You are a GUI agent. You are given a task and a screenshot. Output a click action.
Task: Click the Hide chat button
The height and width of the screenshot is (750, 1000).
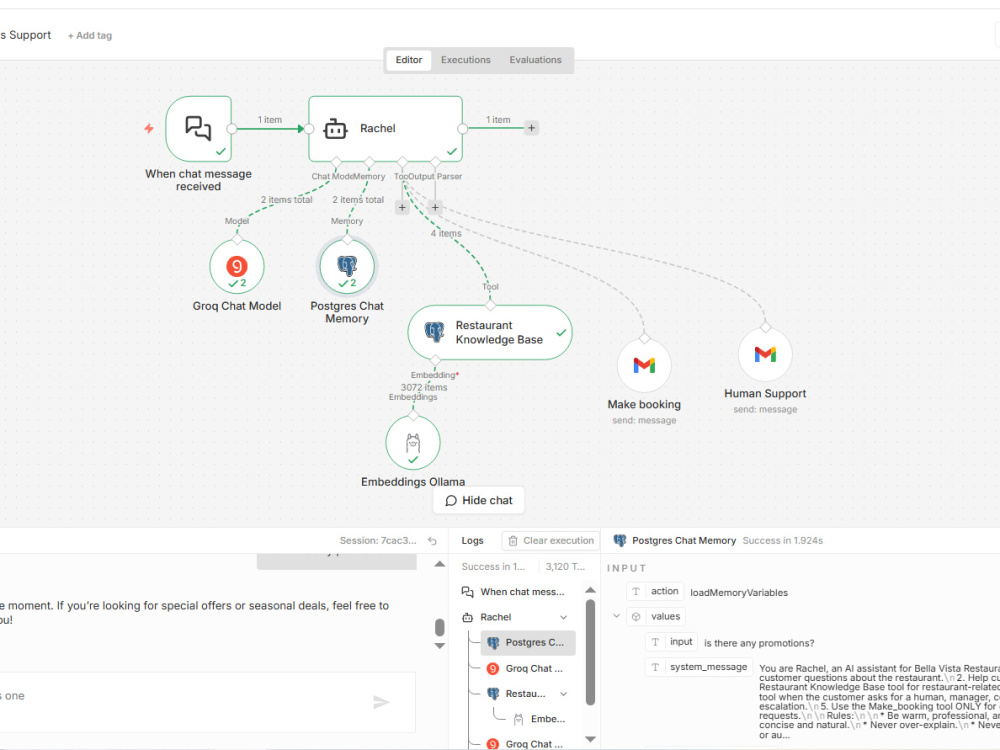click(x=479, y=501)
